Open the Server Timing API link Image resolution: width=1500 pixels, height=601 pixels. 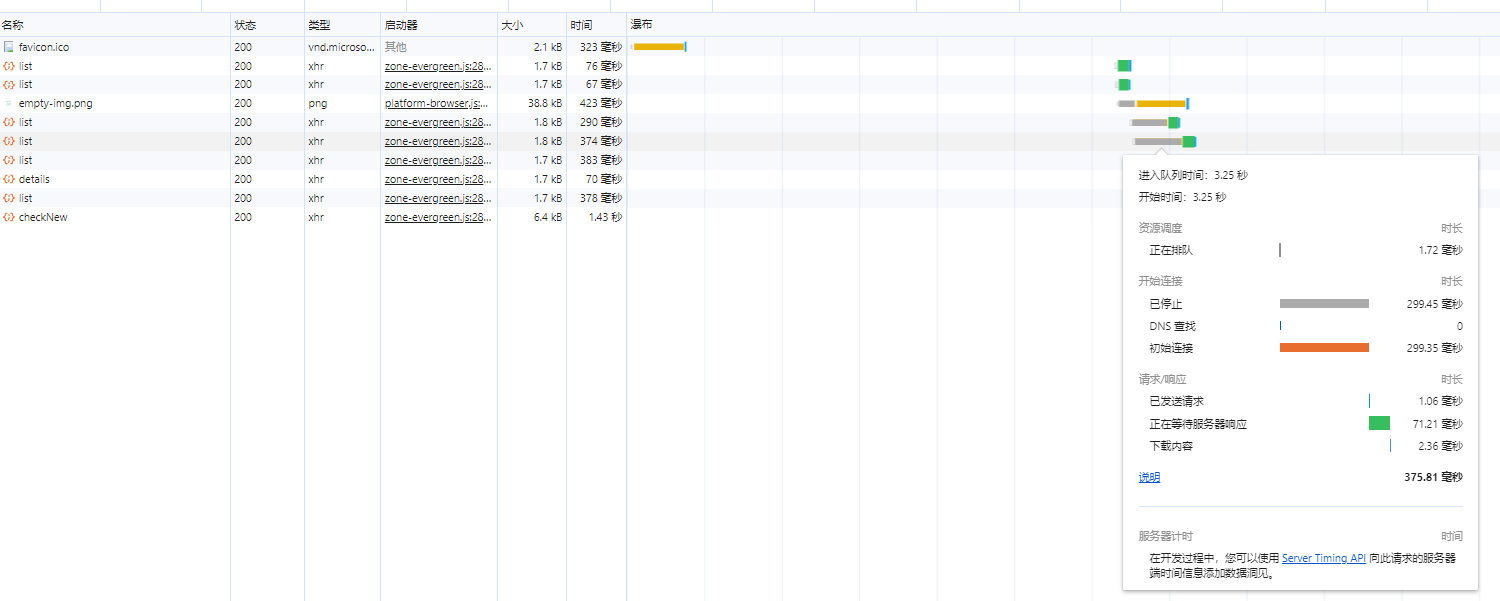1323,559
